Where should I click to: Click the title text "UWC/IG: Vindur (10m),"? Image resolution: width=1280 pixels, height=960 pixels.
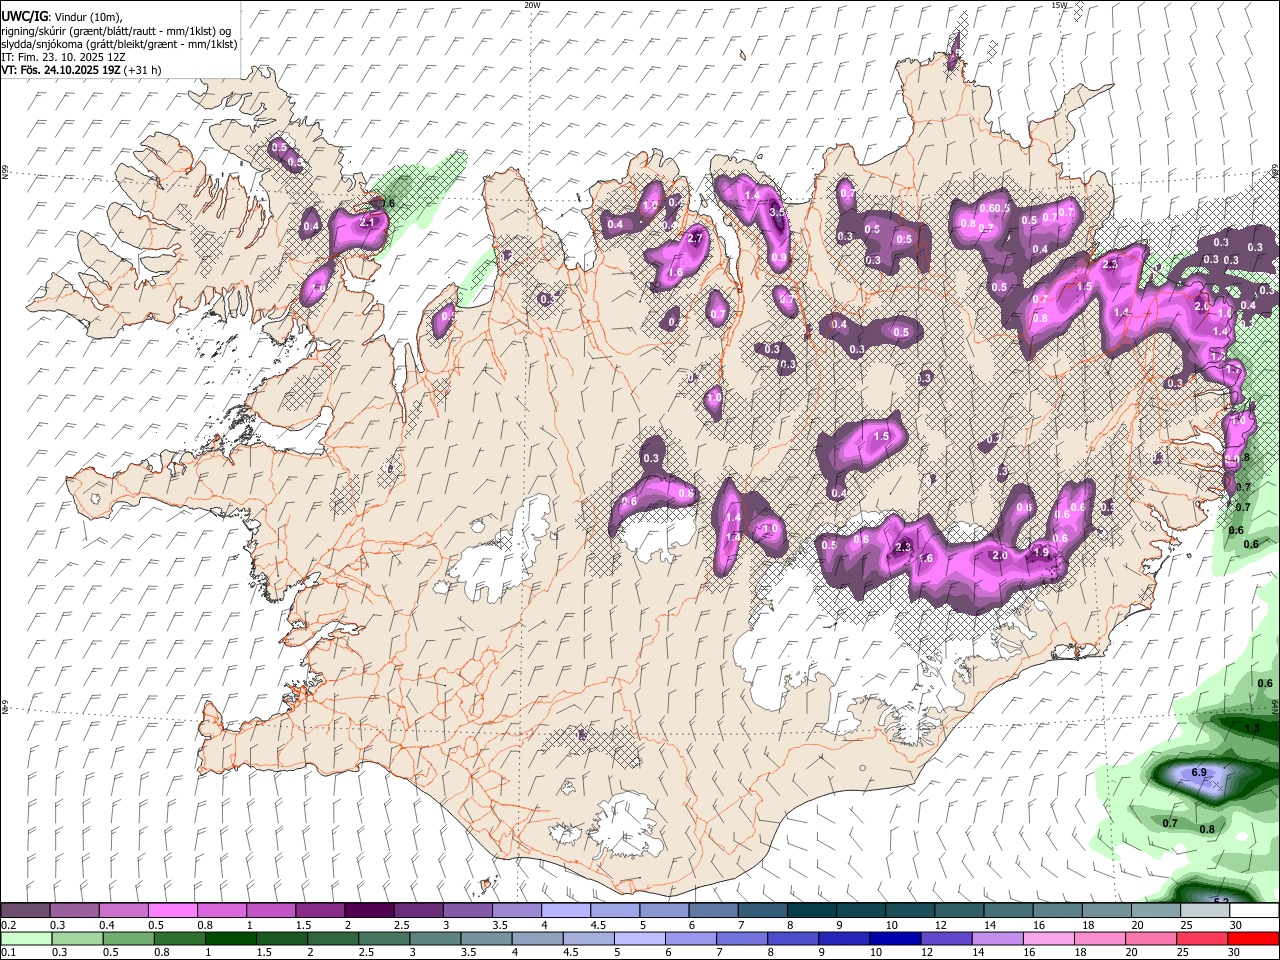[62, 16]
